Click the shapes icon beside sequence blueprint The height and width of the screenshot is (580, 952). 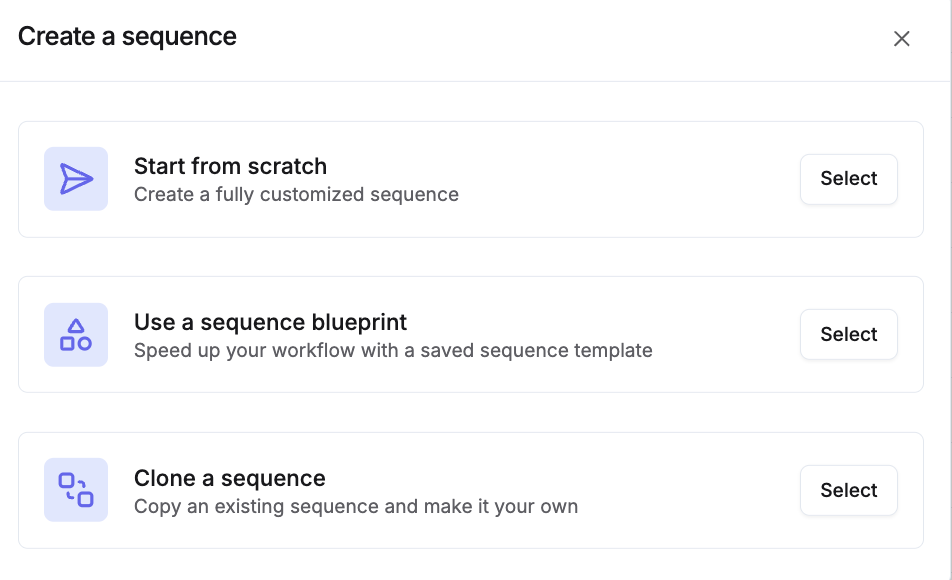(x=76, y=335)
